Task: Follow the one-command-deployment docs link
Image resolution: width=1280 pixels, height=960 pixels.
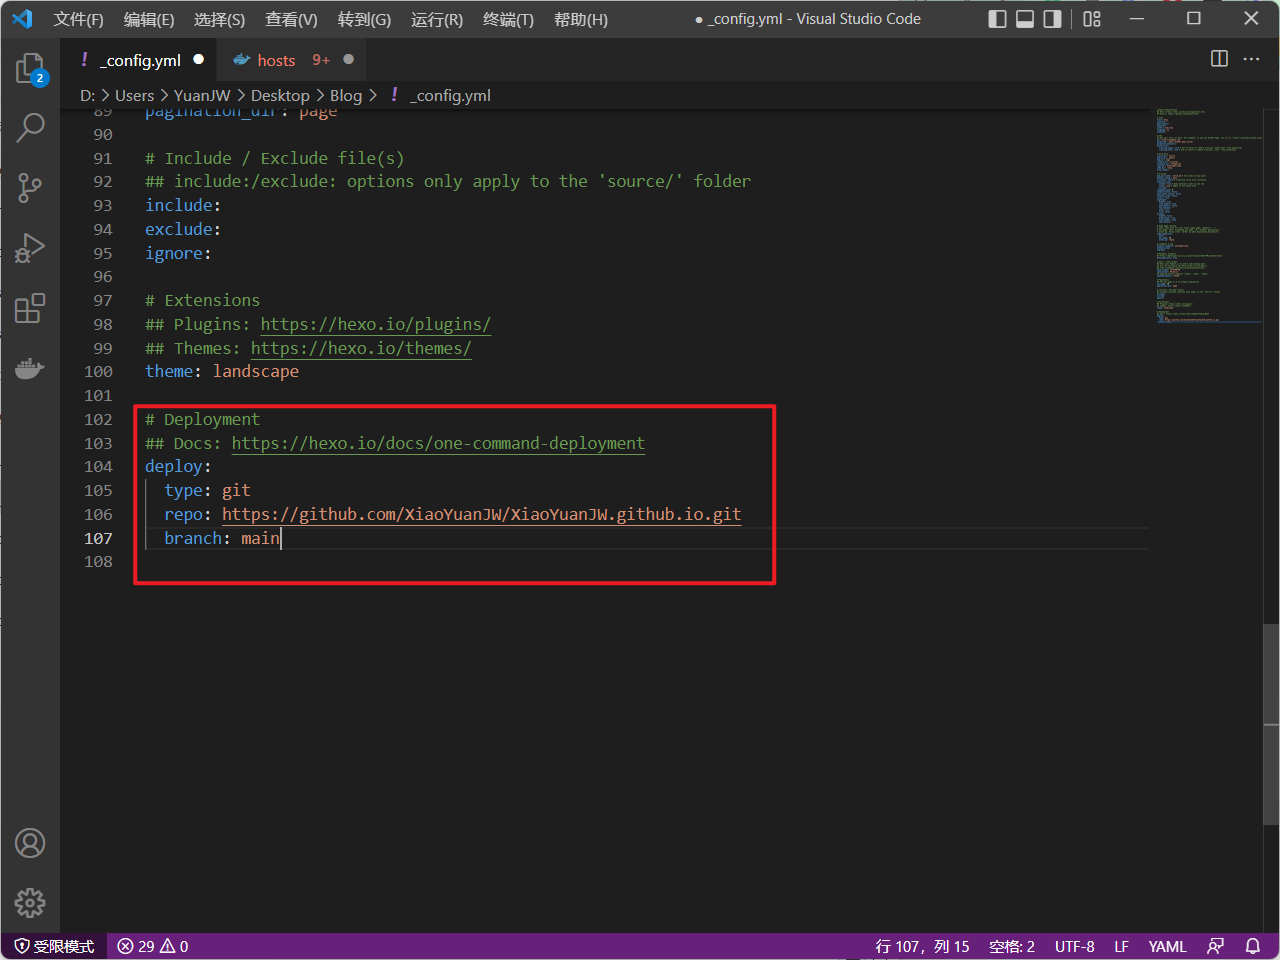Action: [438, 443]
